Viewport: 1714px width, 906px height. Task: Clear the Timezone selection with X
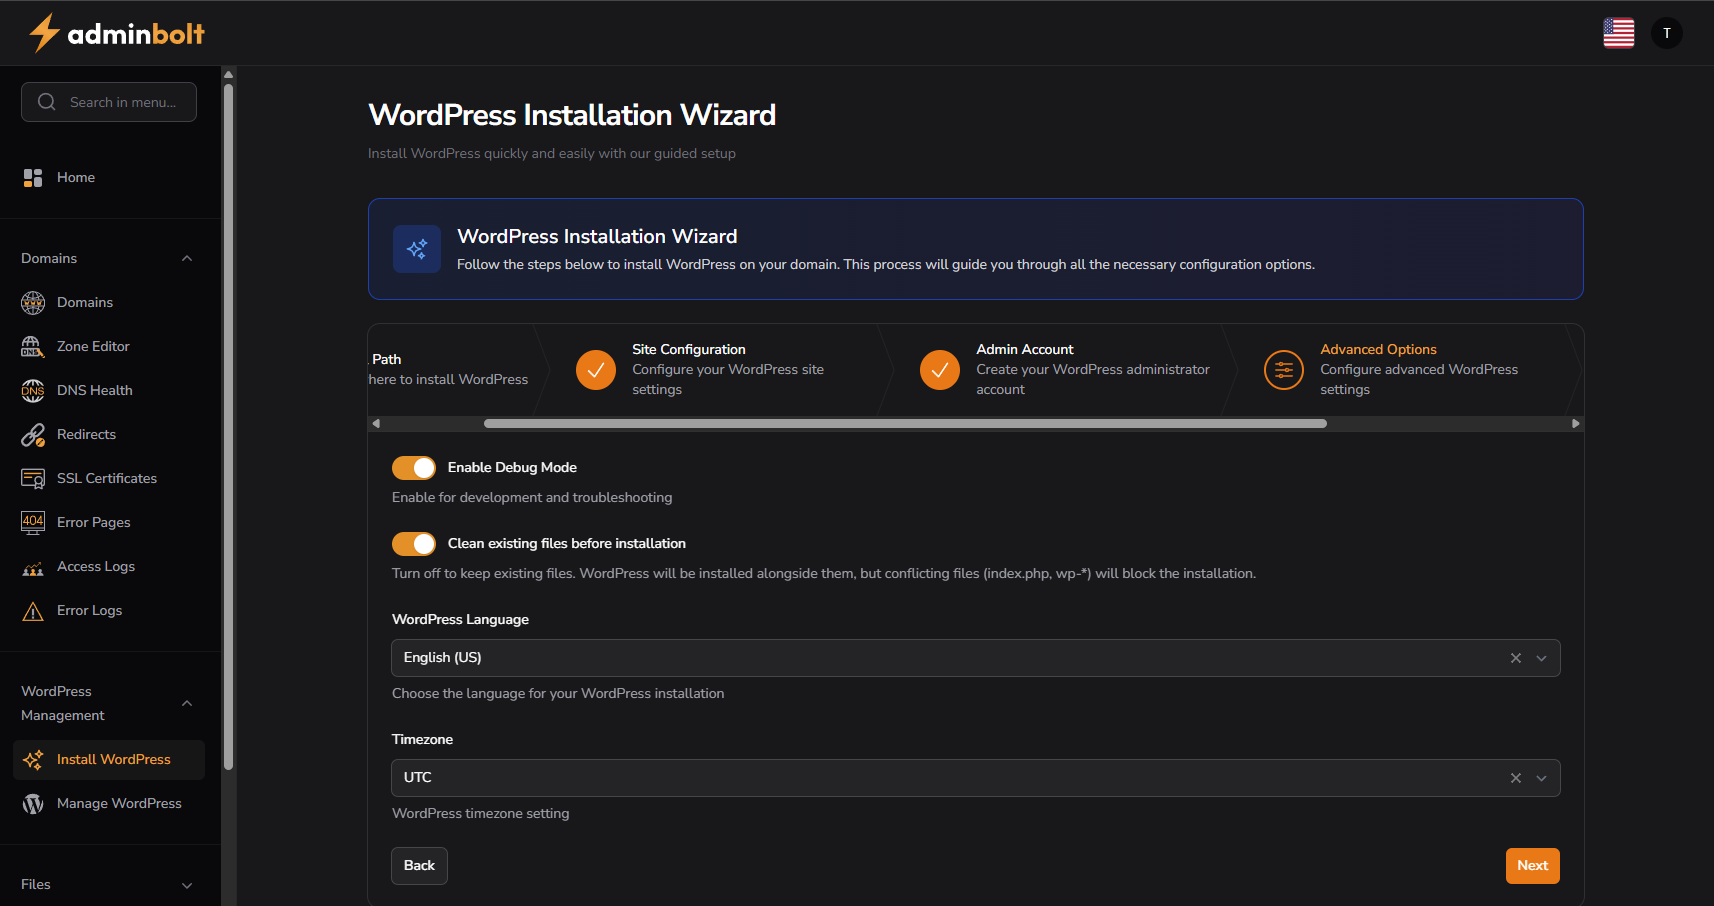tap(1516, 778)
